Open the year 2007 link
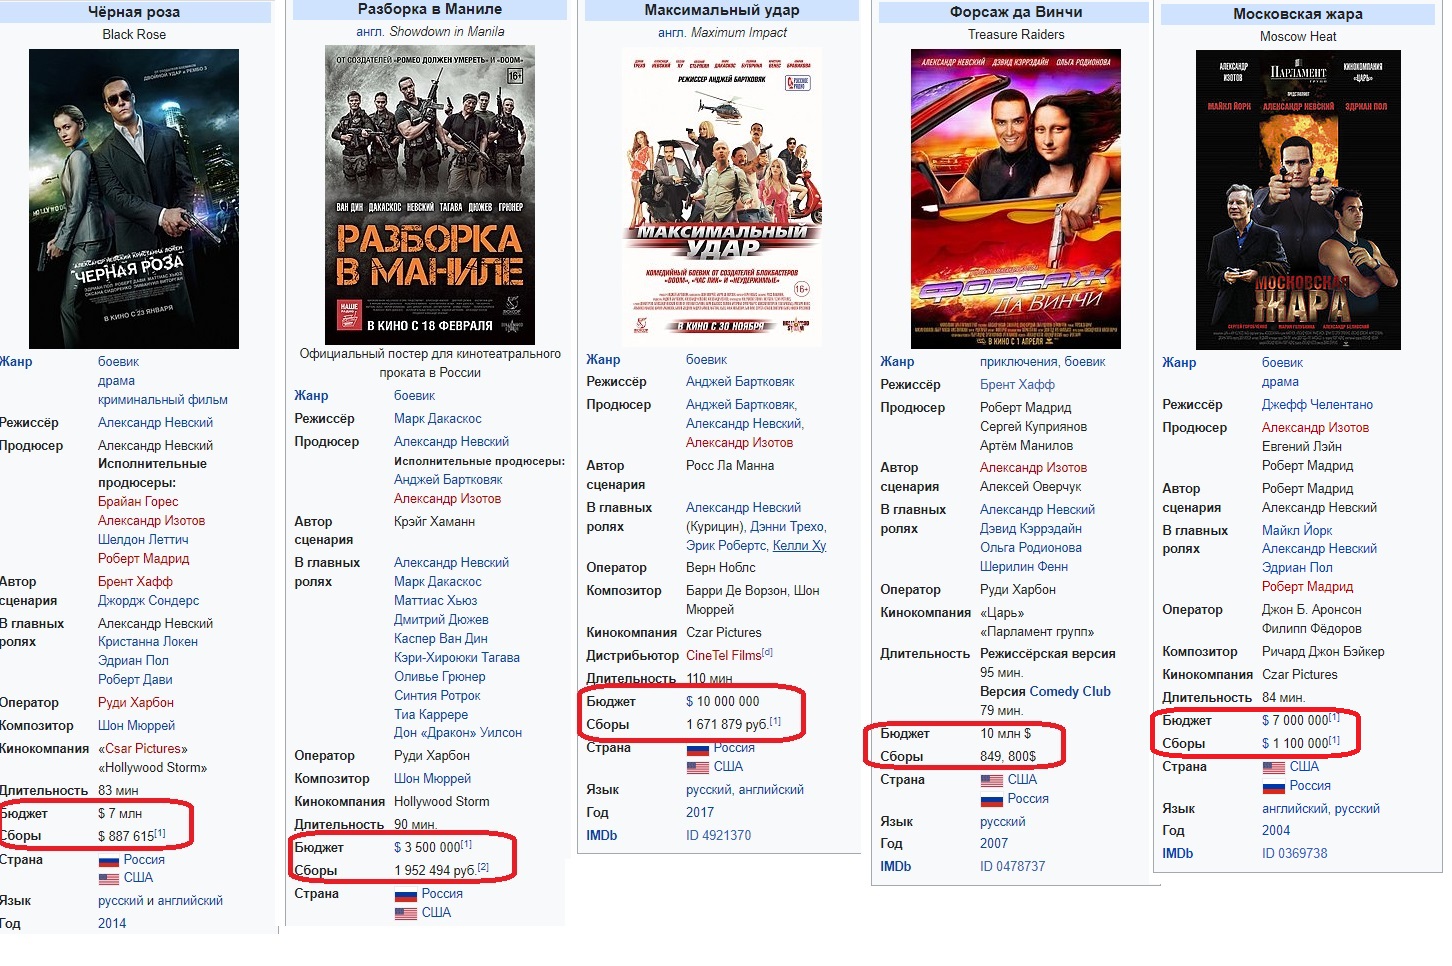 coord(994,844)
